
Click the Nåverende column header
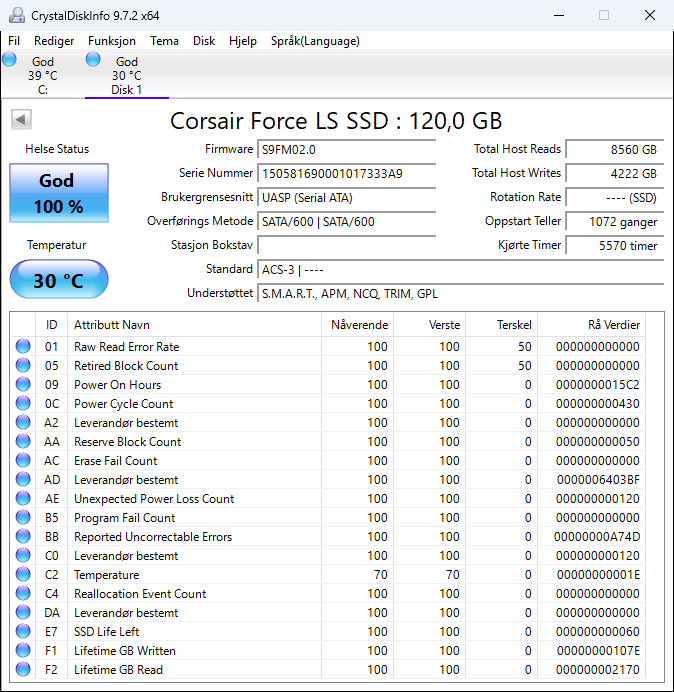(x=358, y=325)
